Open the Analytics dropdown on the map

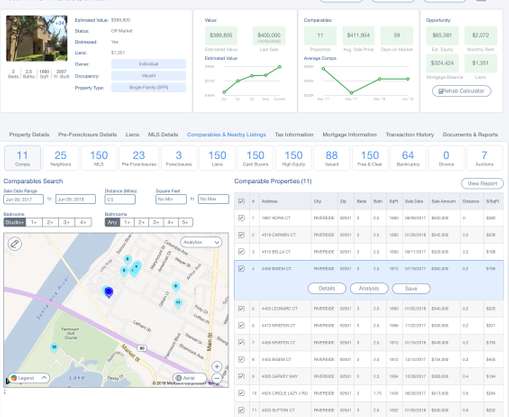pyautogui.click(x=201, y=242)
